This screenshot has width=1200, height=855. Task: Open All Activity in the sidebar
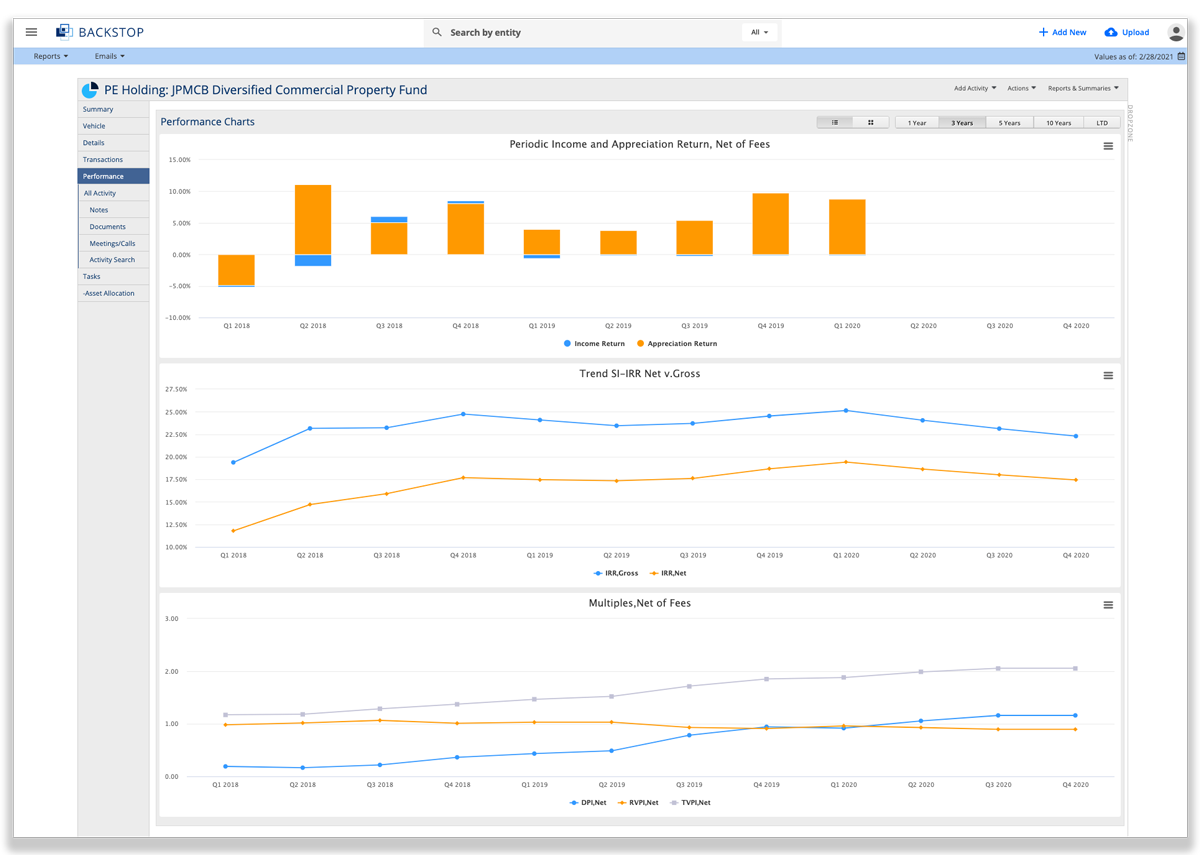point(113,193)
